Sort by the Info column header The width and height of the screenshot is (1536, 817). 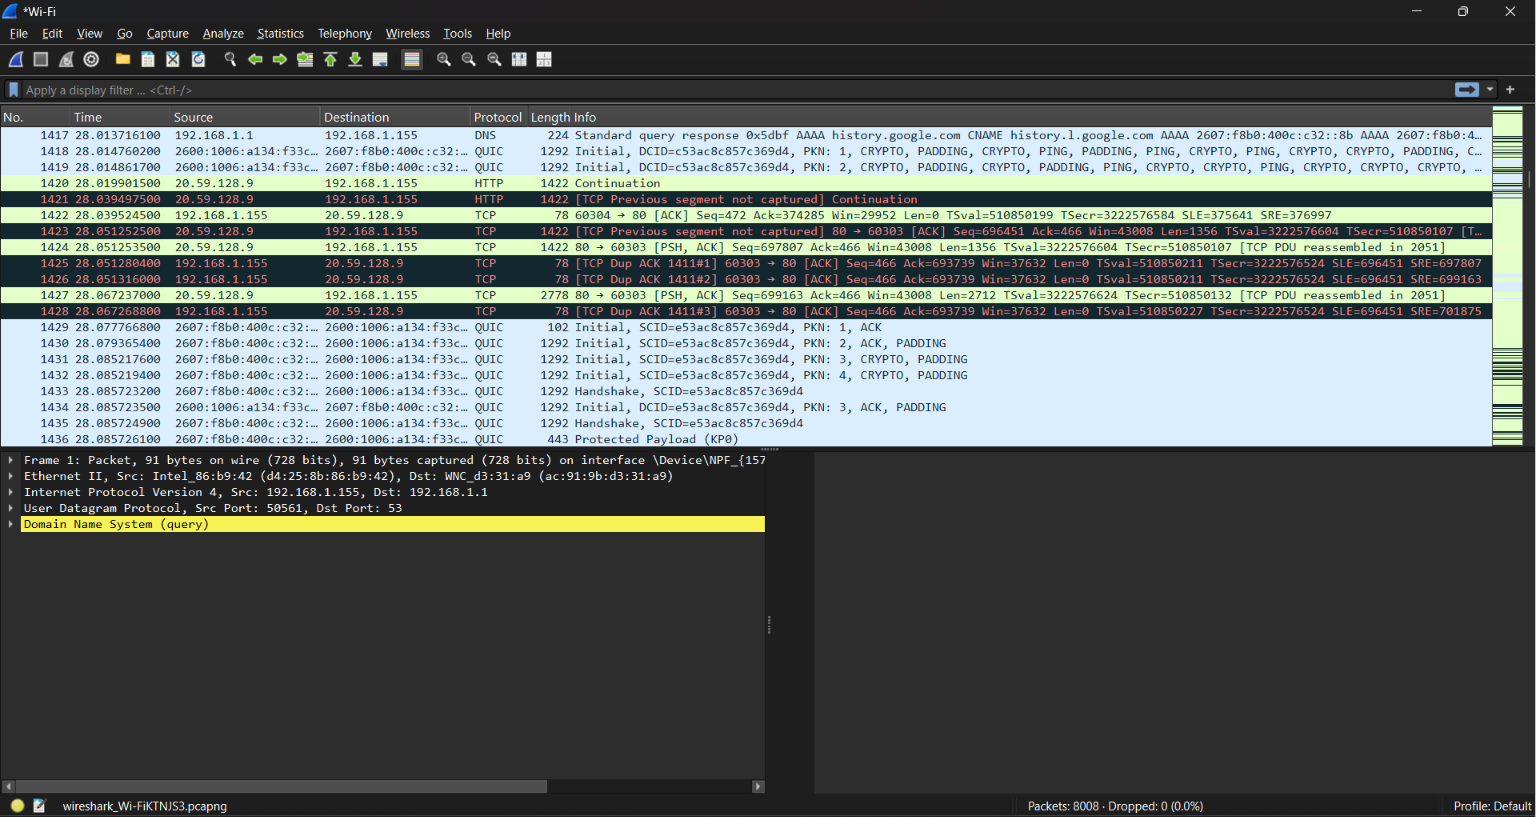click(x=1033, y=117)
